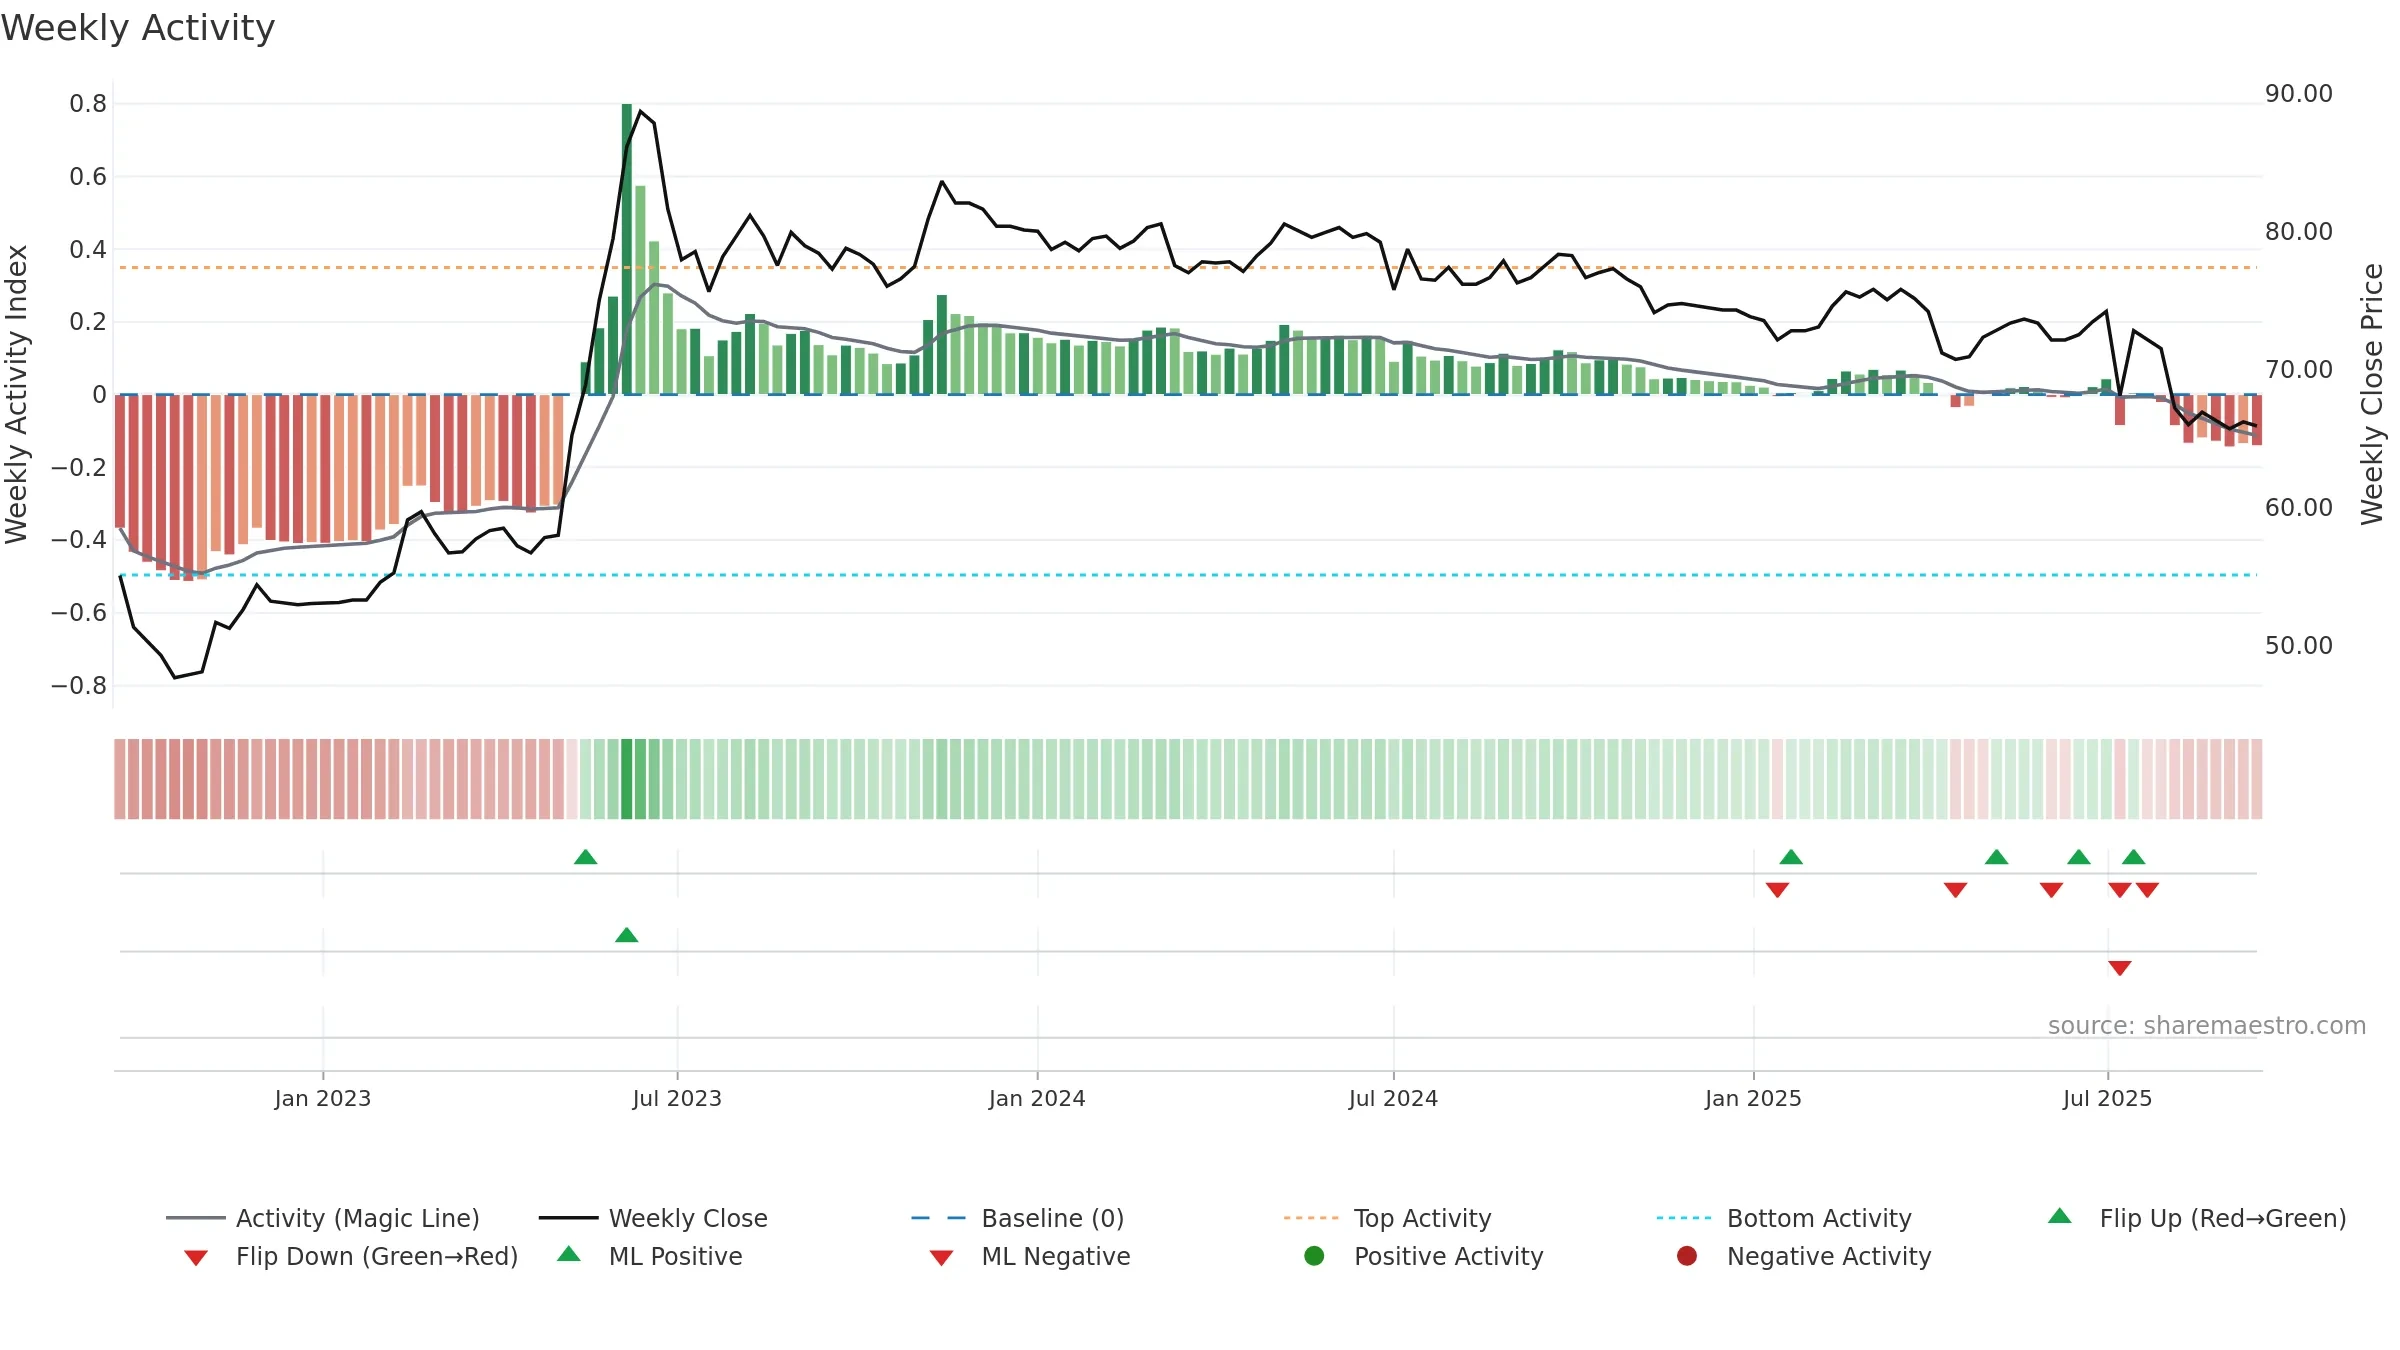Click the tallest green bar at 0.8
The width and height of the screenshot is (2400, 1350).
(x=627, y=249)
